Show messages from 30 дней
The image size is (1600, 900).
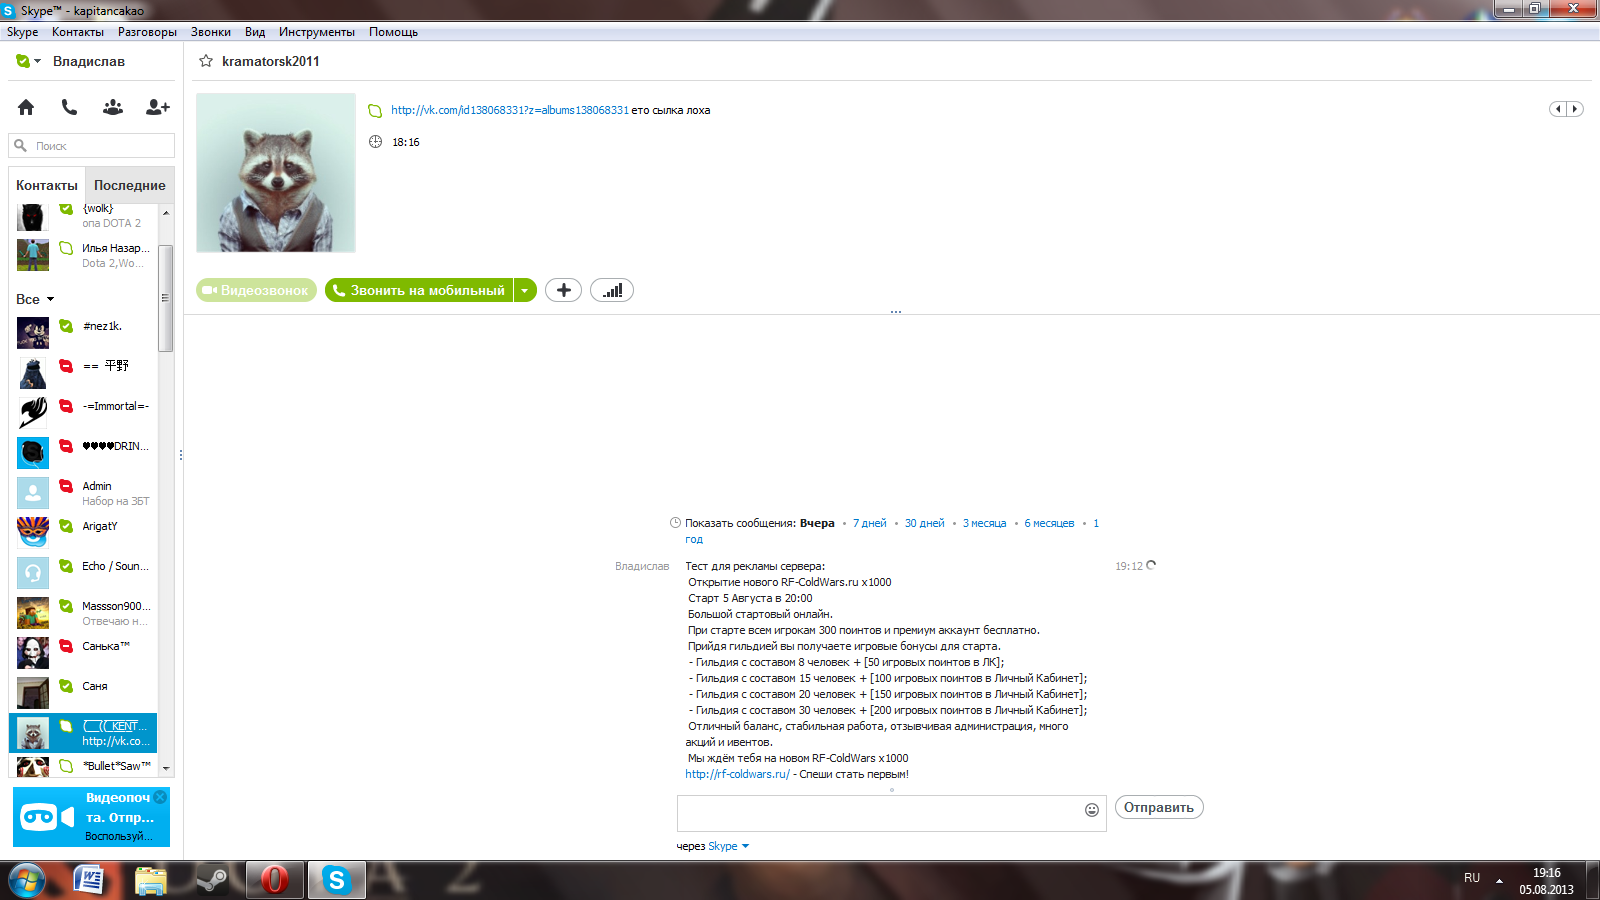click(925, 523)
